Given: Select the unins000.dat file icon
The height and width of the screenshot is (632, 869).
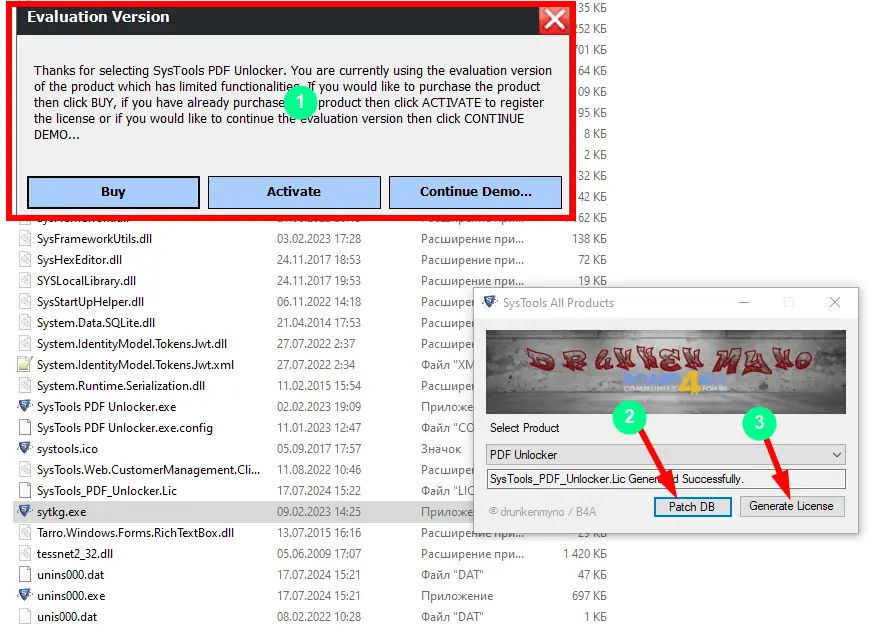Looking at the screenshot, I should coord(25,575).
